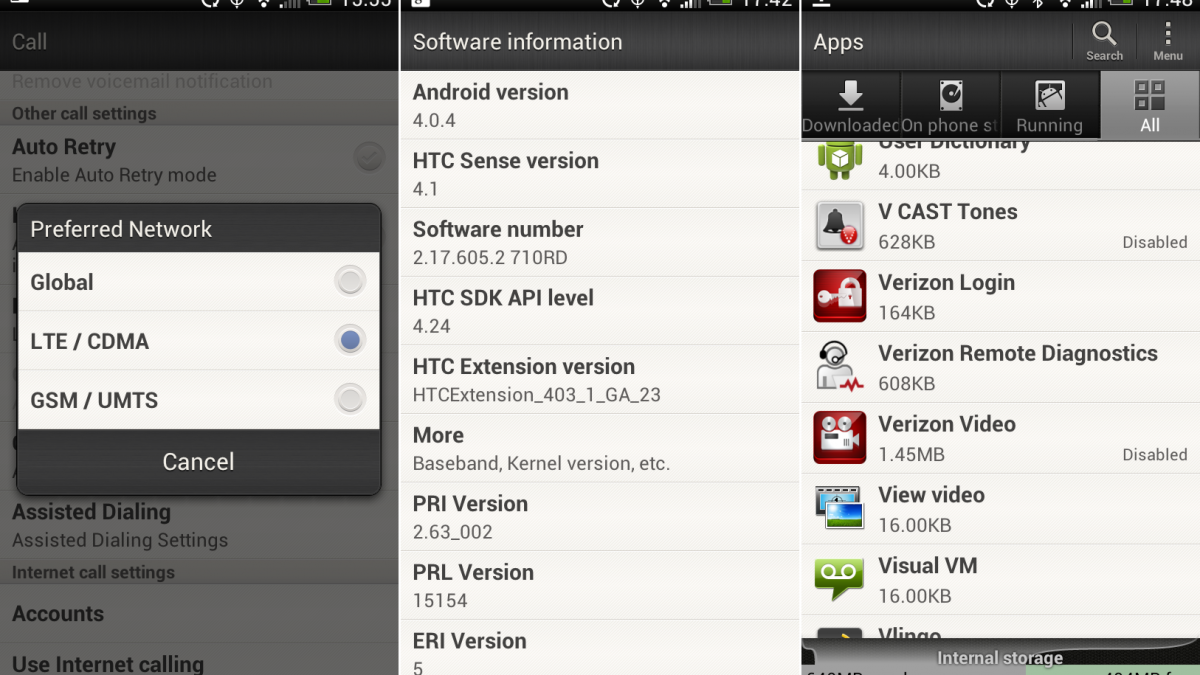Switch to the Downloaded tab

[851, 106]
